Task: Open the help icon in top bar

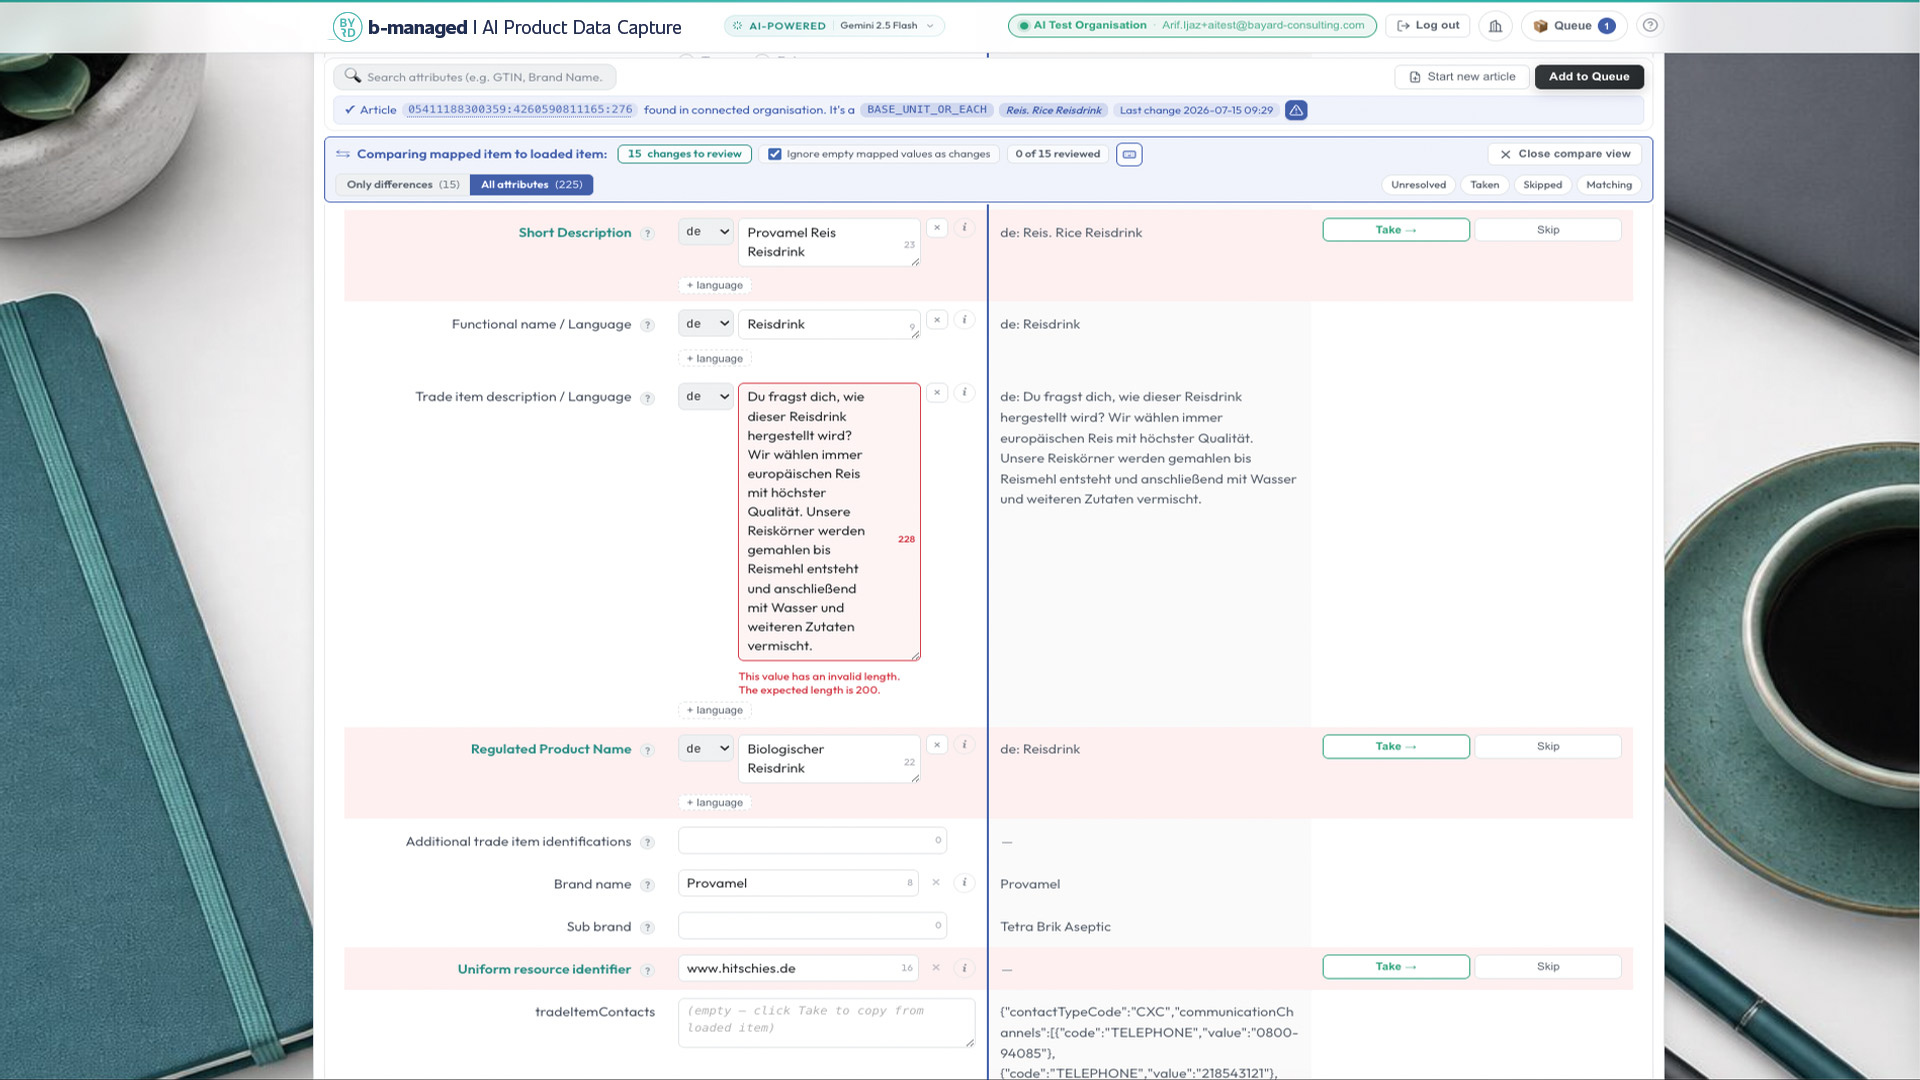Action: [x=1650, y=26]
